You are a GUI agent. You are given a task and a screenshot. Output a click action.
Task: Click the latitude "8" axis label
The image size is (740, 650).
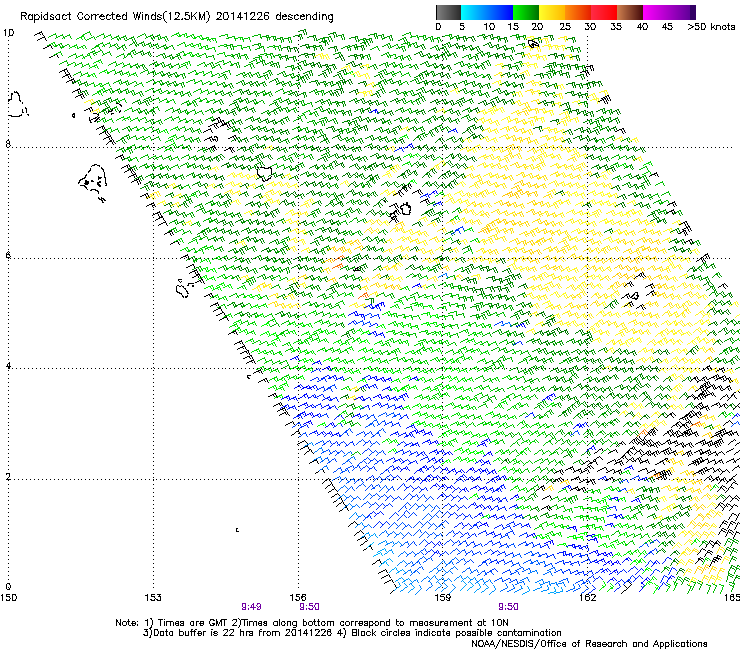click(x=8, y=144)
